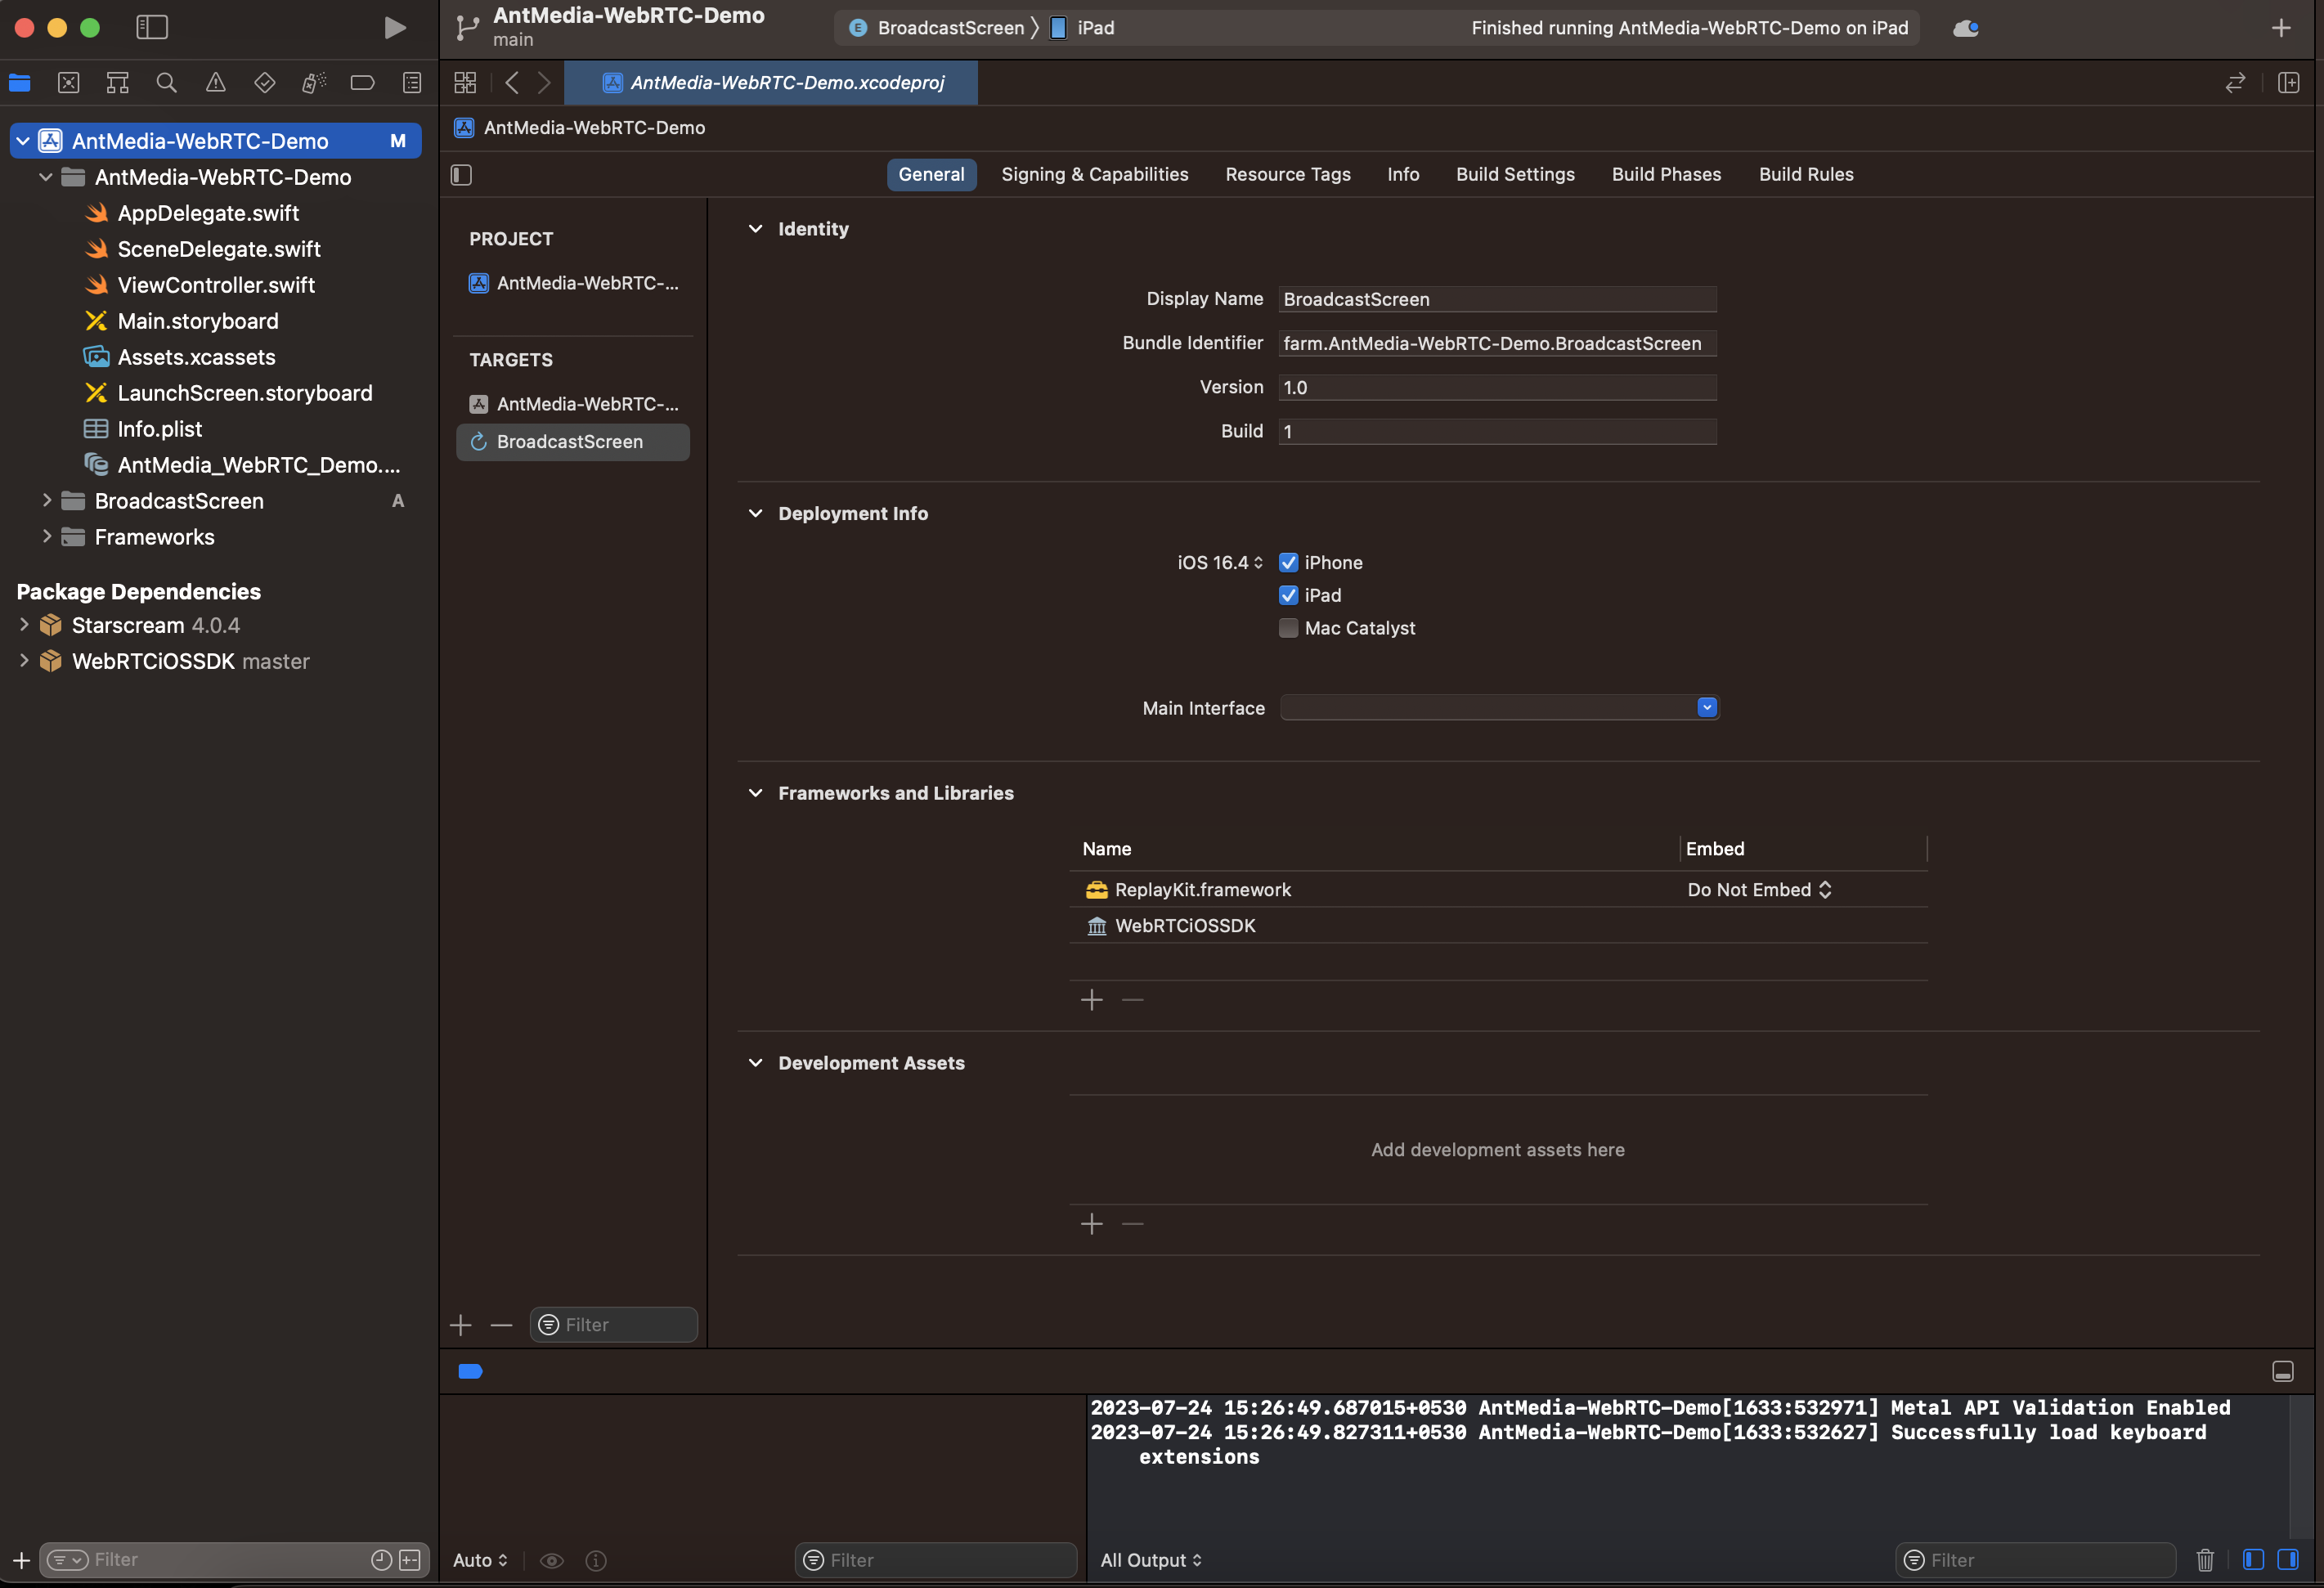2324x1588 pixels.
Task: Run the project with the Play button
Action: point(395,28)
